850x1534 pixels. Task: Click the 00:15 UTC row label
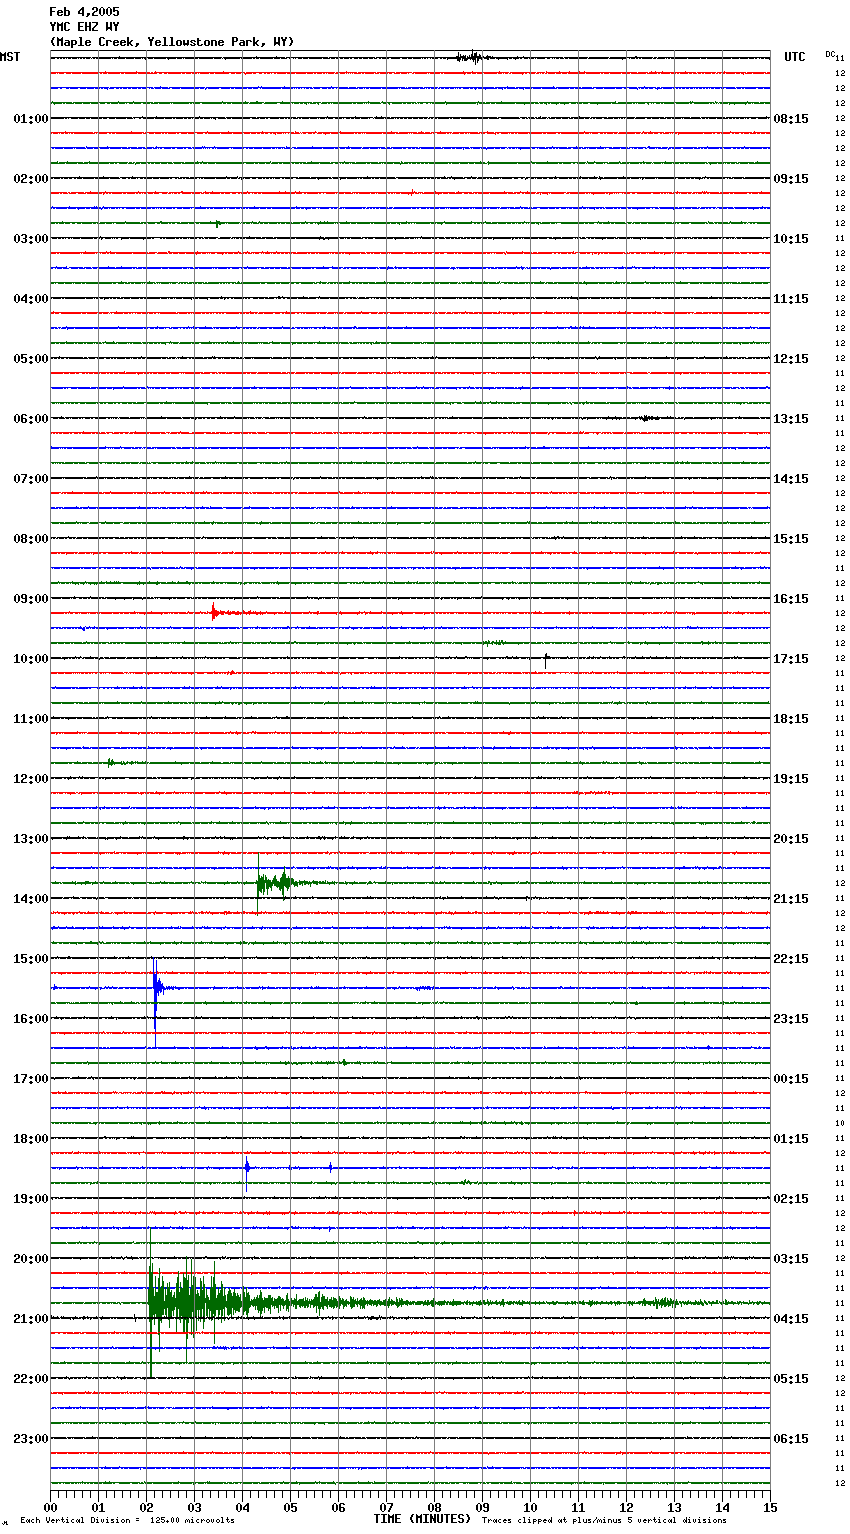tap(791, 1079)
